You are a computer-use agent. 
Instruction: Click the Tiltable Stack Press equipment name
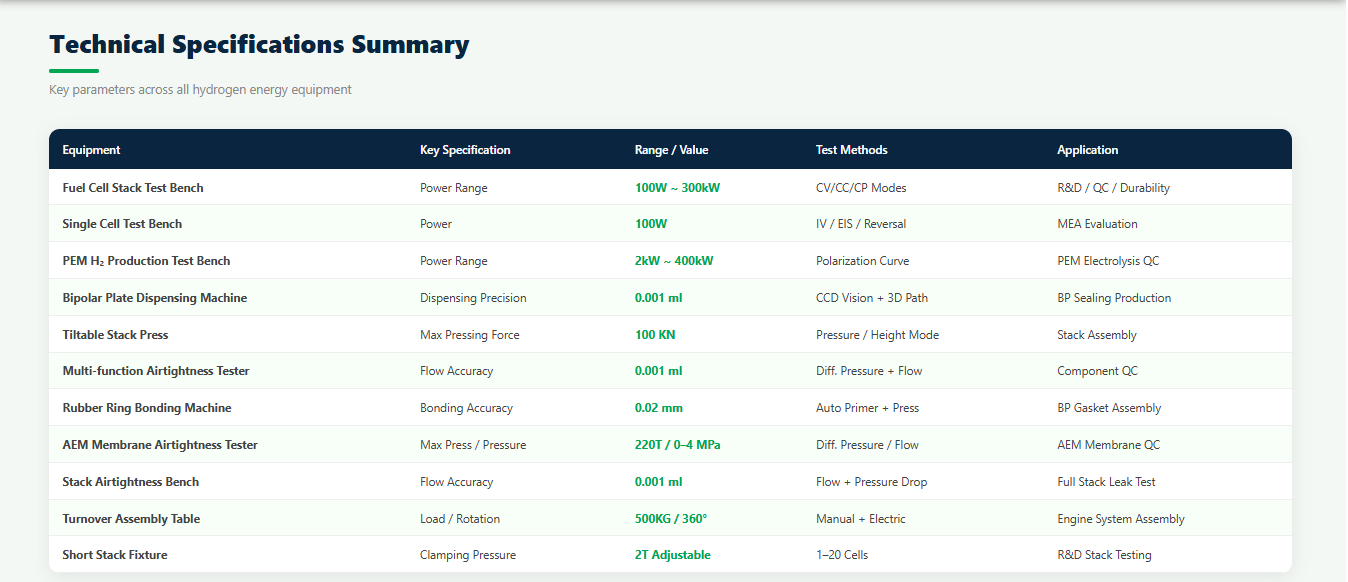pyautogui.click(x=115, y=335)
